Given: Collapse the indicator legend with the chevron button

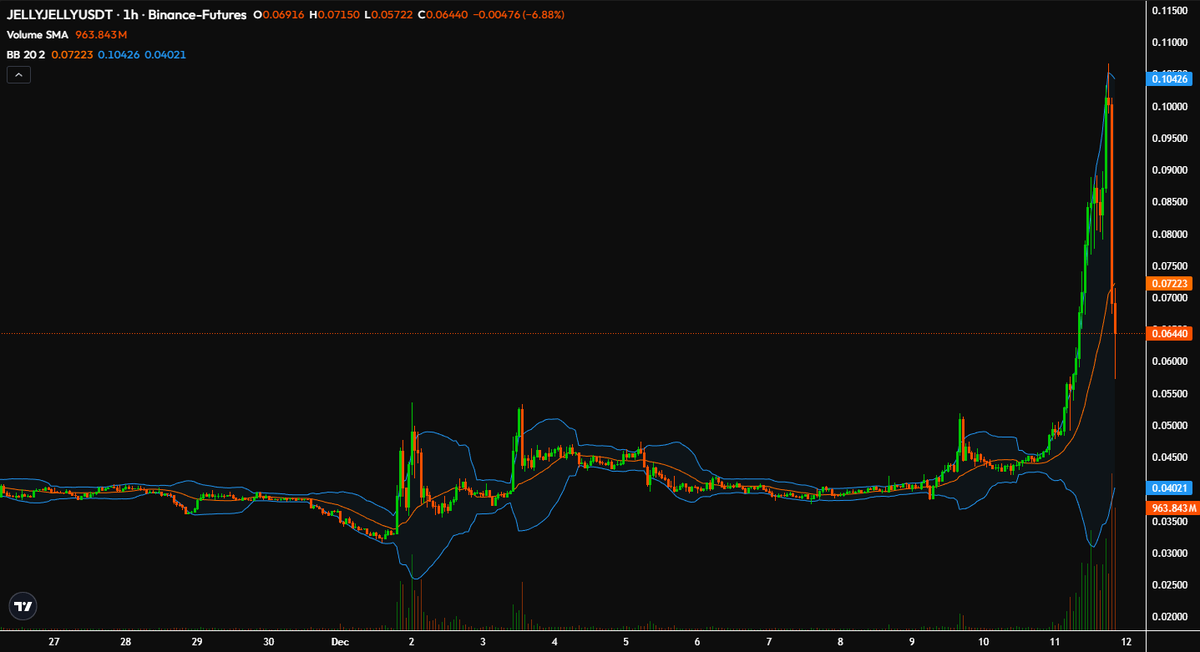Looking at the screenshot, I should pyautogui.click(x=19, y=75).
